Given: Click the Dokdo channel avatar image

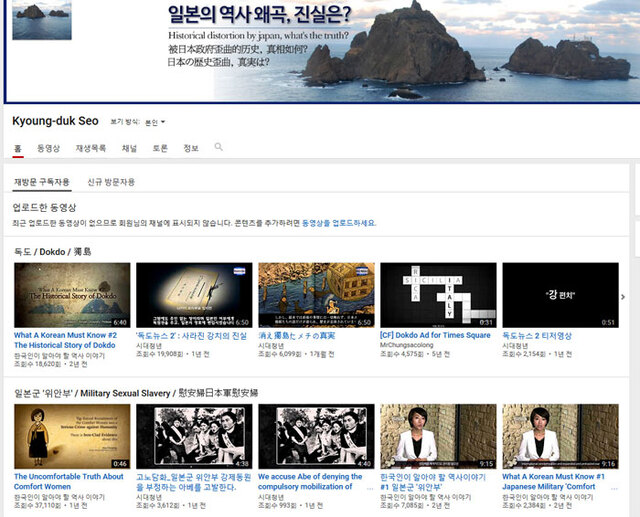Looking at the screenshot, I should (42, 20).
